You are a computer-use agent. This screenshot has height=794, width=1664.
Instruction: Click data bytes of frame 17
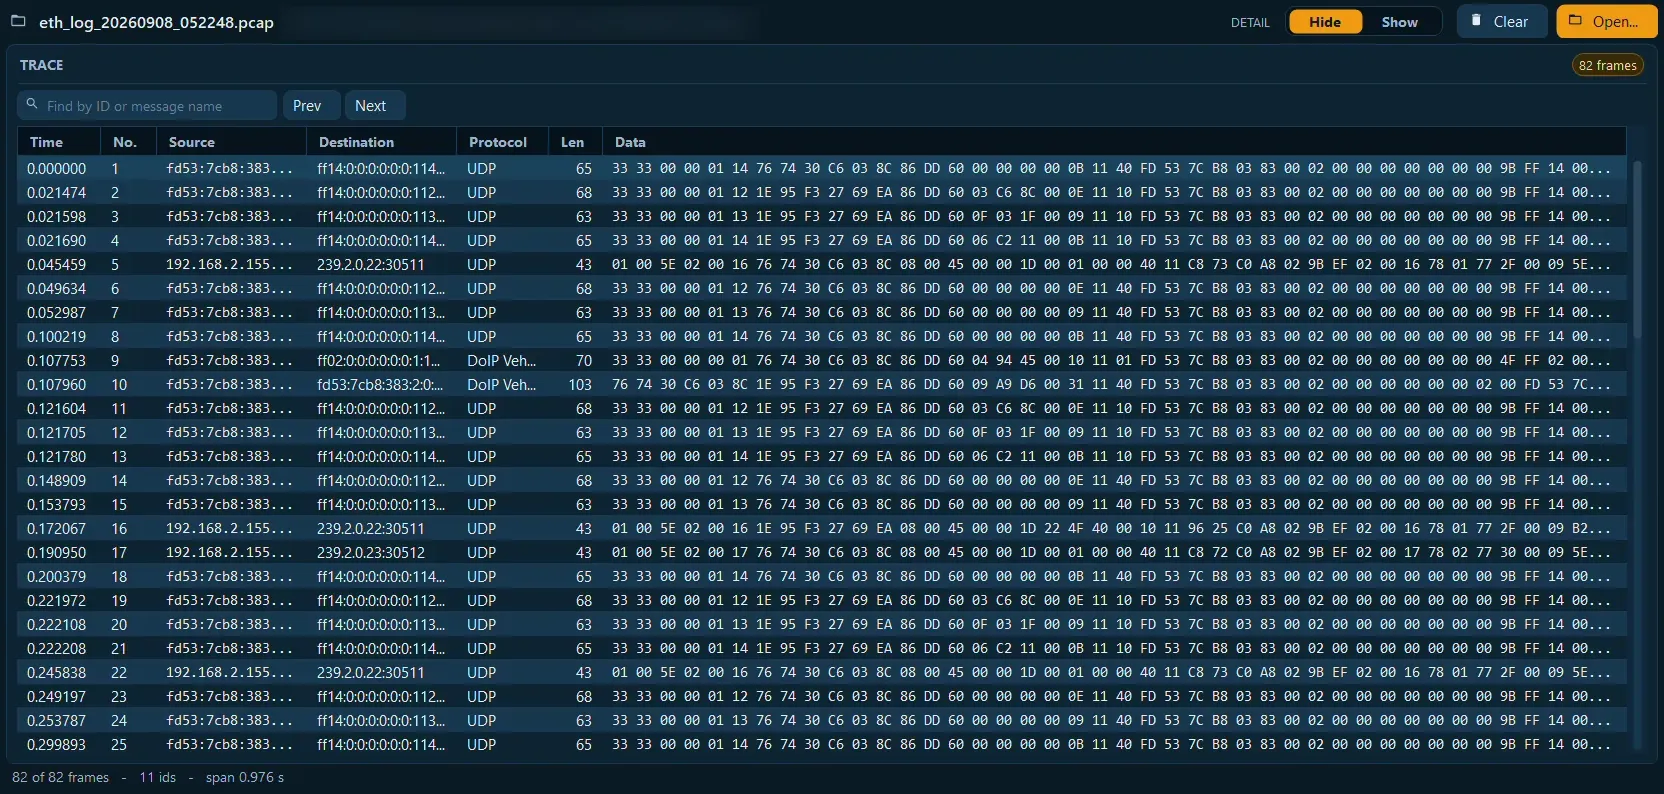pyautogui.click(x=1111, y=552)
